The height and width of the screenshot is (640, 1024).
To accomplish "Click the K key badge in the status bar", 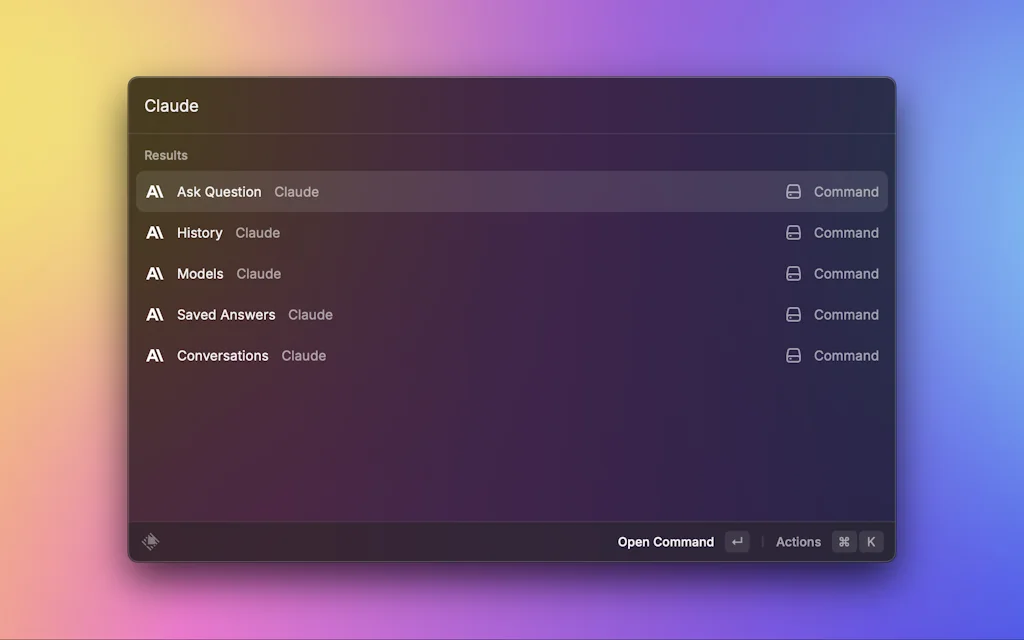I will tap(871, 541).
